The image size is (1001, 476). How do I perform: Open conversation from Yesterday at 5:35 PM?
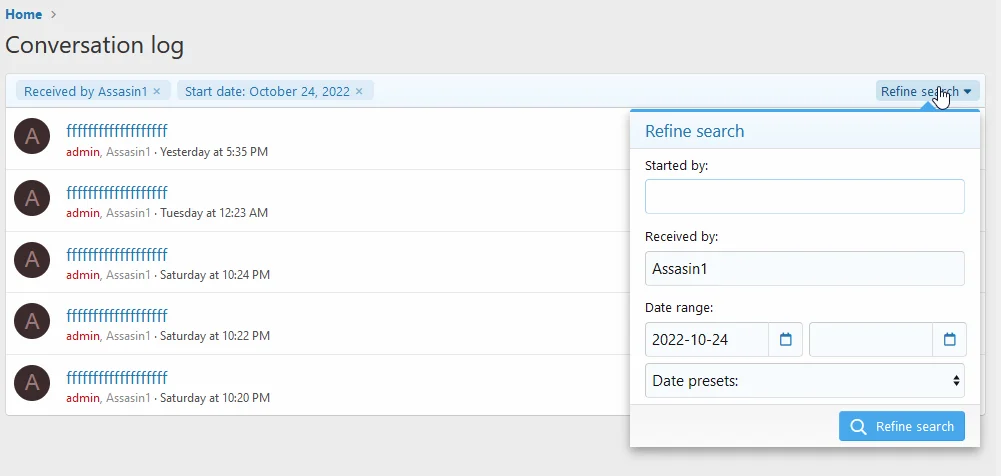point(117,131)
